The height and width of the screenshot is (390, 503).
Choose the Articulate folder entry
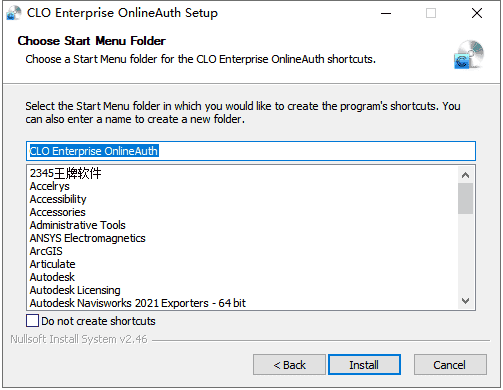point(53,264)
